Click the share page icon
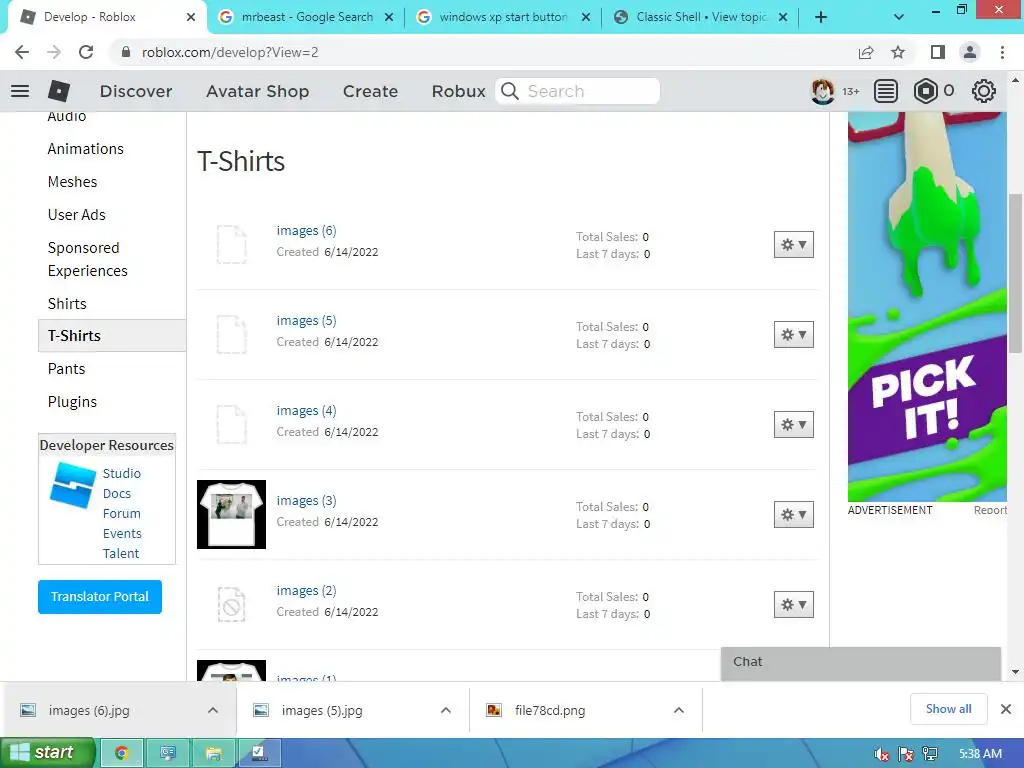Viewport: 1024px width, 768px height. coord(866,52)
